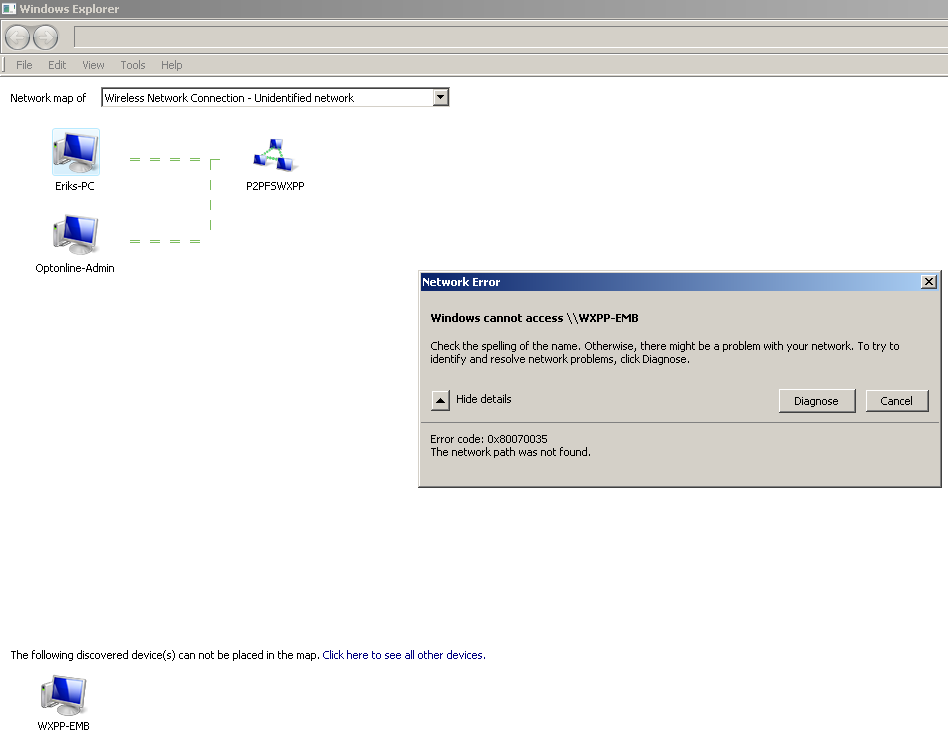Collapse error details with Hide details arrow
Image resolution: width=948 pixels, height=740 pixels.
[x=441, y=400]
